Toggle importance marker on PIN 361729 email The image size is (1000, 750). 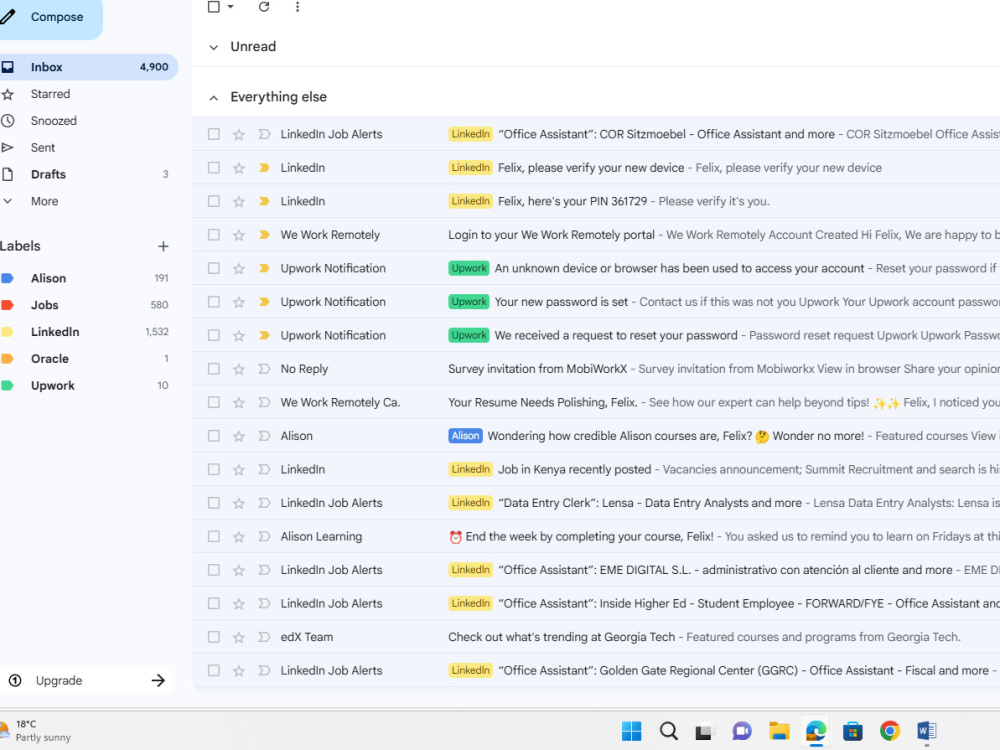(264, 201)
